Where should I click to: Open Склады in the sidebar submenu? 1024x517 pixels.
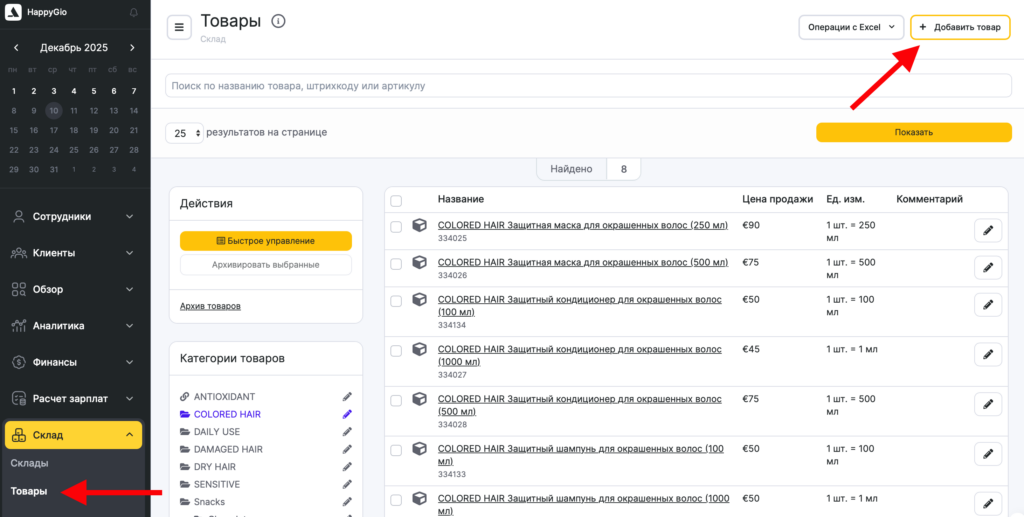30,463
